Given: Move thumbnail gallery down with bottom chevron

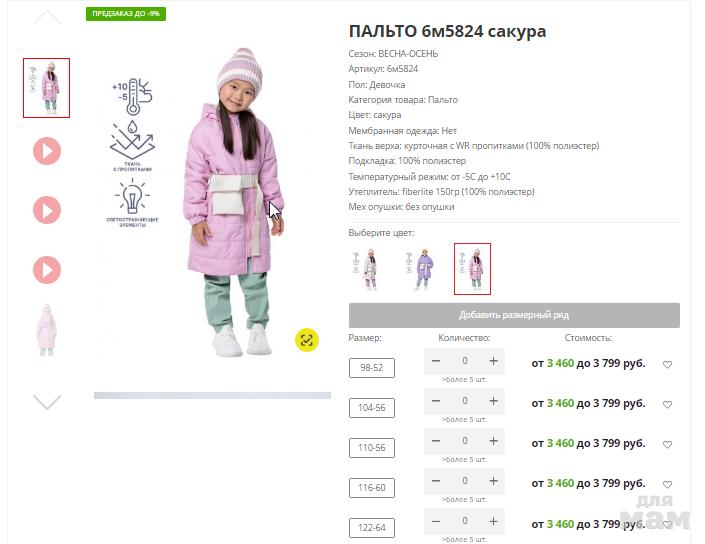Looking at the screenshot, I should click(x=47, y=402).
